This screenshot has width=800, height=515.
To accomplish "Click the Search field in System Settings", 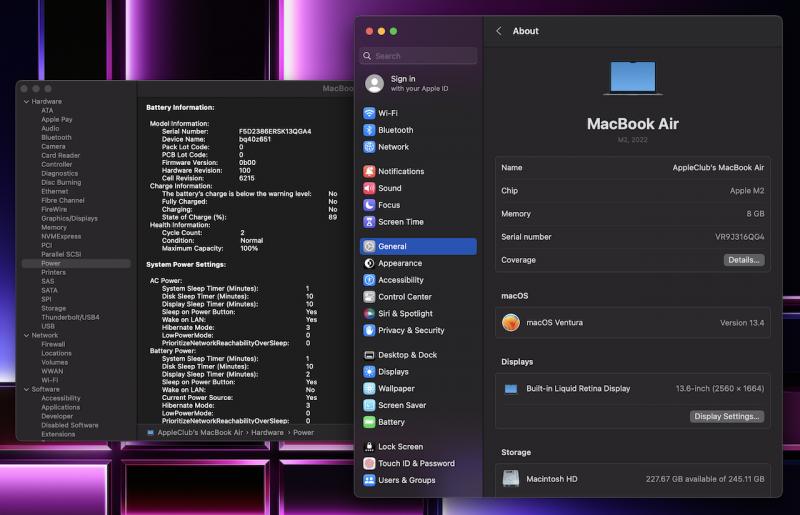I will click(x=418, y=56).
